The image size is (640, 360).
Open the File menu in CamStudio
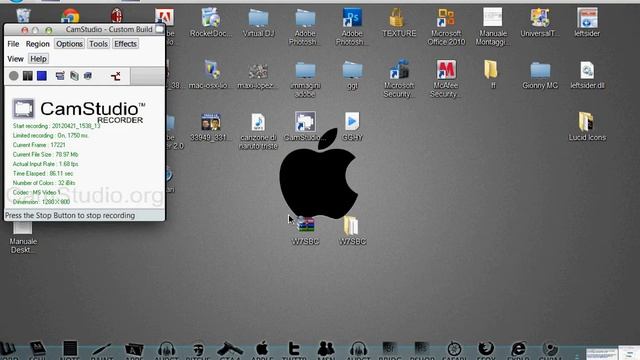13,44
